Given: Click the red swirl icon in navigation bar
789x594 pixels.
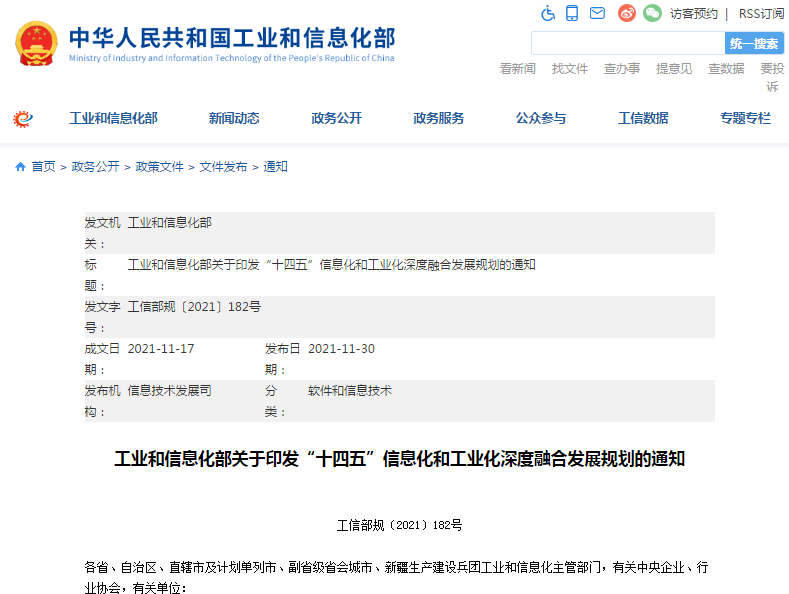Looking at the screenshot, I should point(23,119).
